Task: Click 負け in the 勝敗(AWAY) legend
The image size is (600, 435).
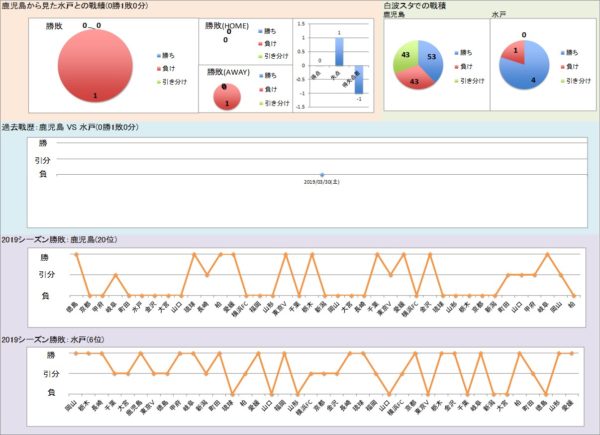Action: pos(268,89)
